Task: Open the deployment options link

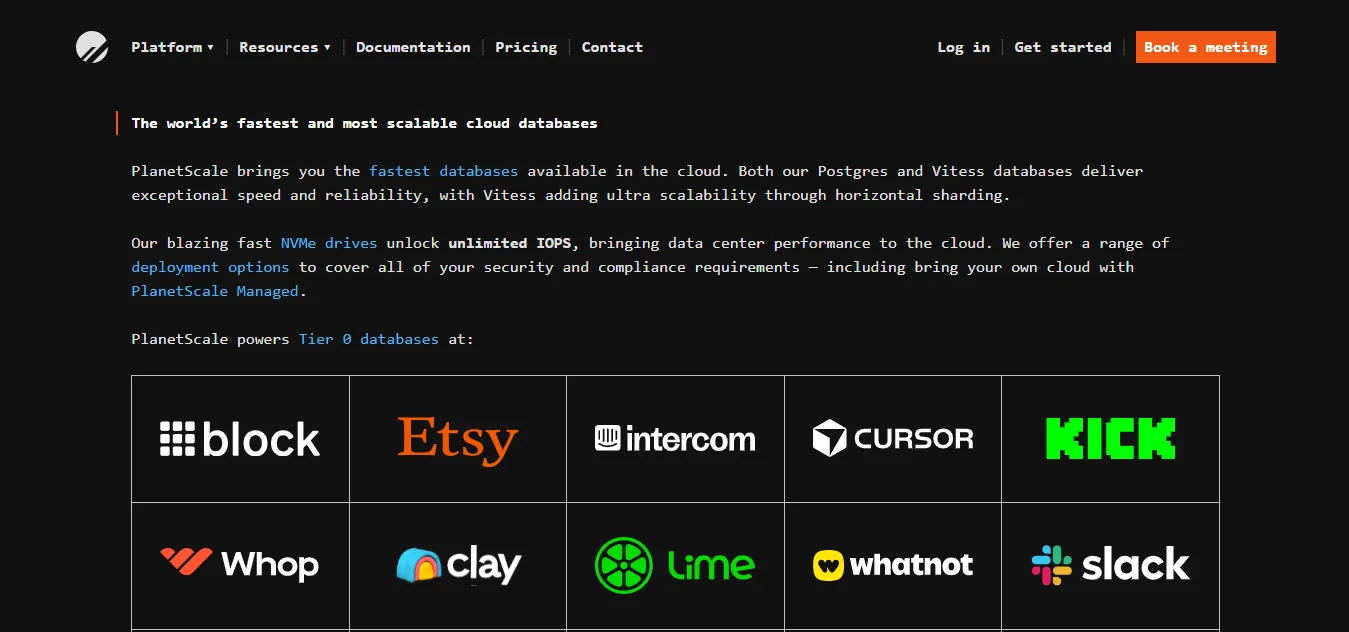Action: (210, 267)
